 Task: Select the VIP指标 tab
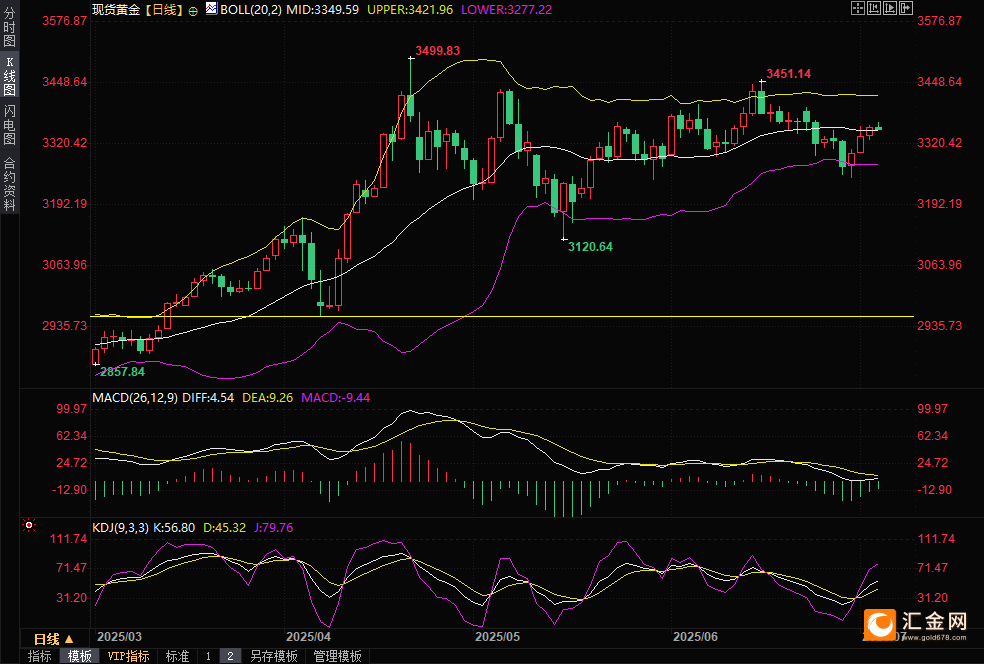(128, 656)
